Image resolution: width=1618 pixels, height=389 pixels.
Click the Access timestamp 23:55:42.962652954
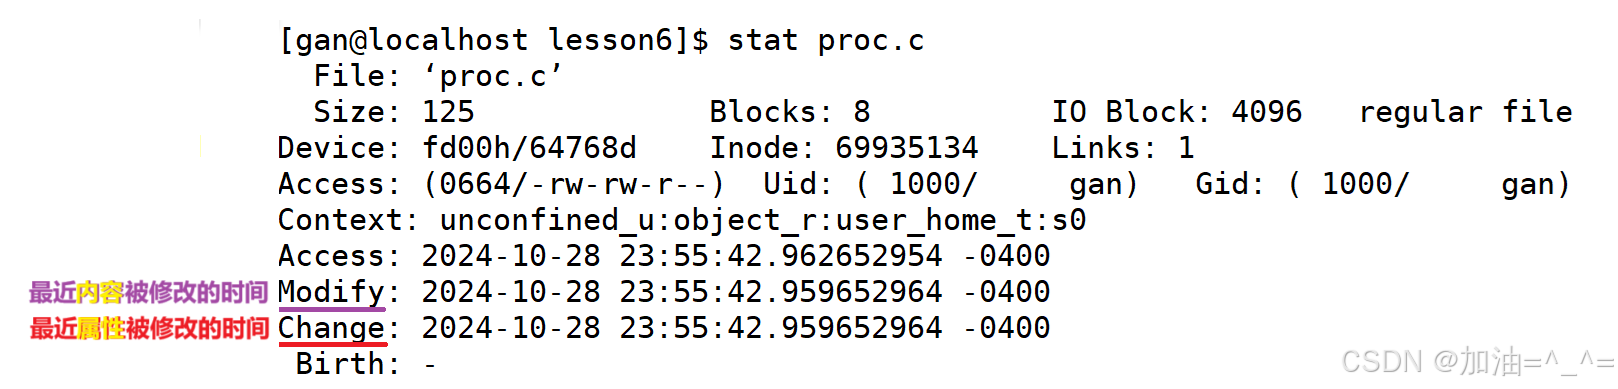(x=781, y=256)
